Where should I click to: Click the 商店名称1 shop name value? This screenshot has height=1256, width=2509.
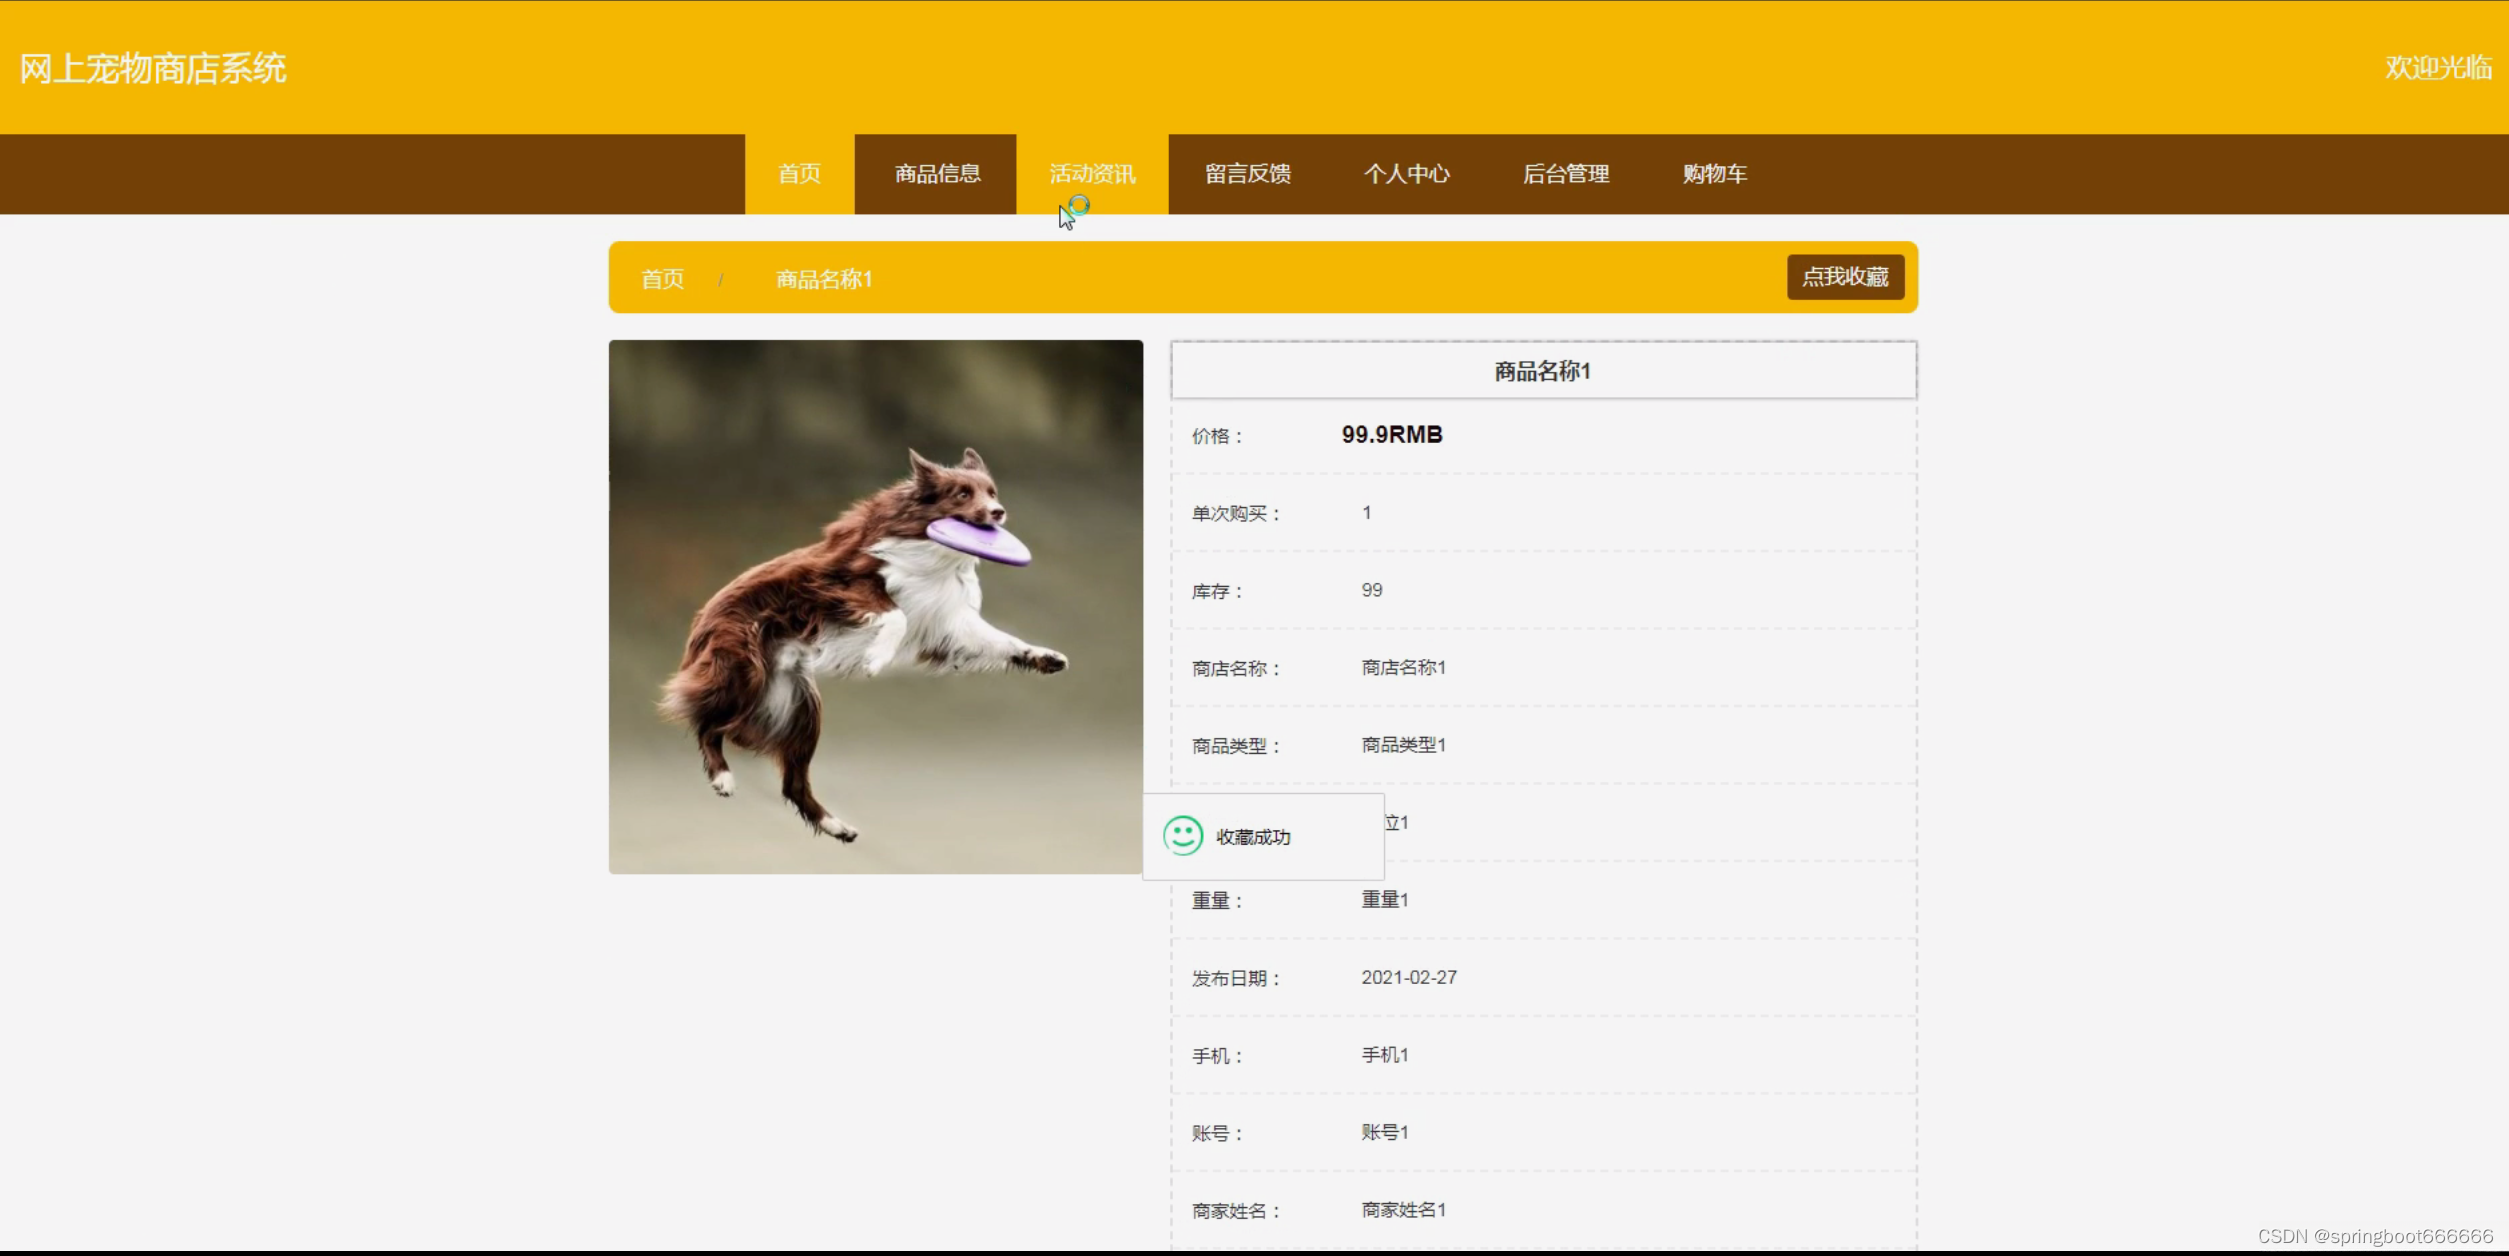pyautogui.click(x=1403, y=667)
